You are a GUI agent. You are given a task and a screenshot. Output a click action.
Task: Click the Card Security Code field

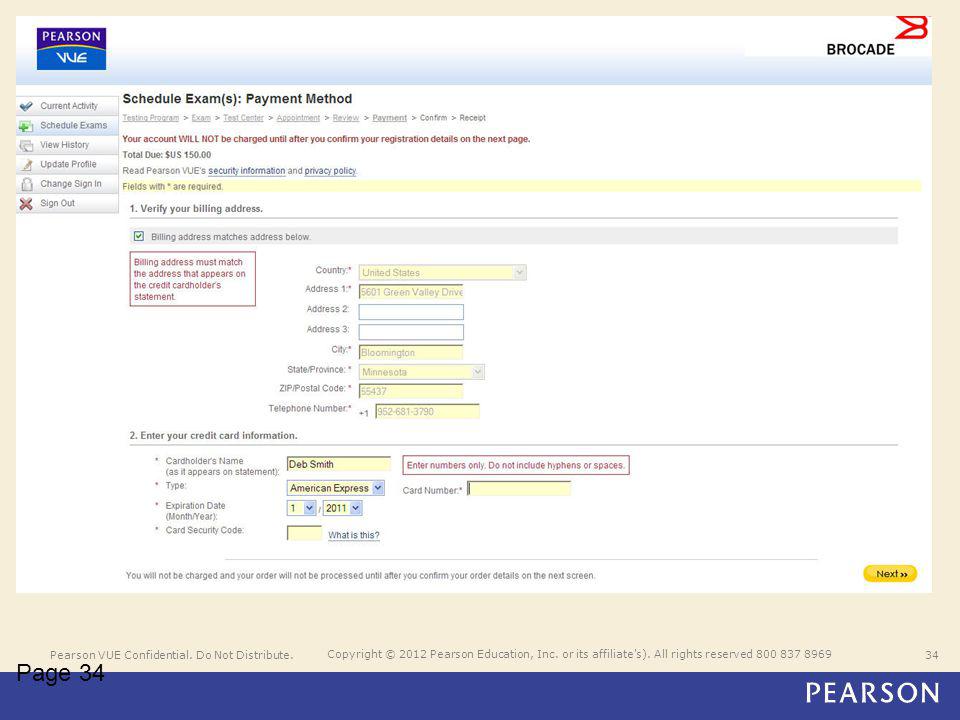(304, 533)
